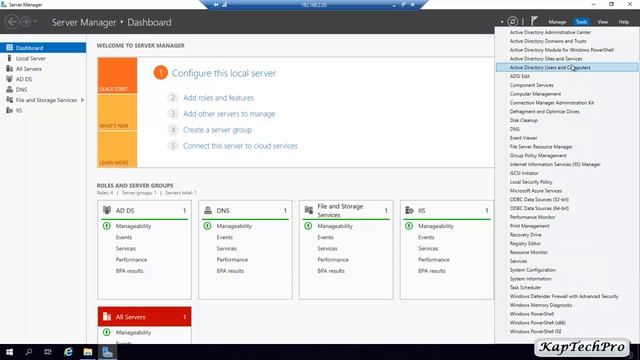Select Active Directory Administrative Center
The height and width of the screenshot is (360, 640).
(550, 32)
